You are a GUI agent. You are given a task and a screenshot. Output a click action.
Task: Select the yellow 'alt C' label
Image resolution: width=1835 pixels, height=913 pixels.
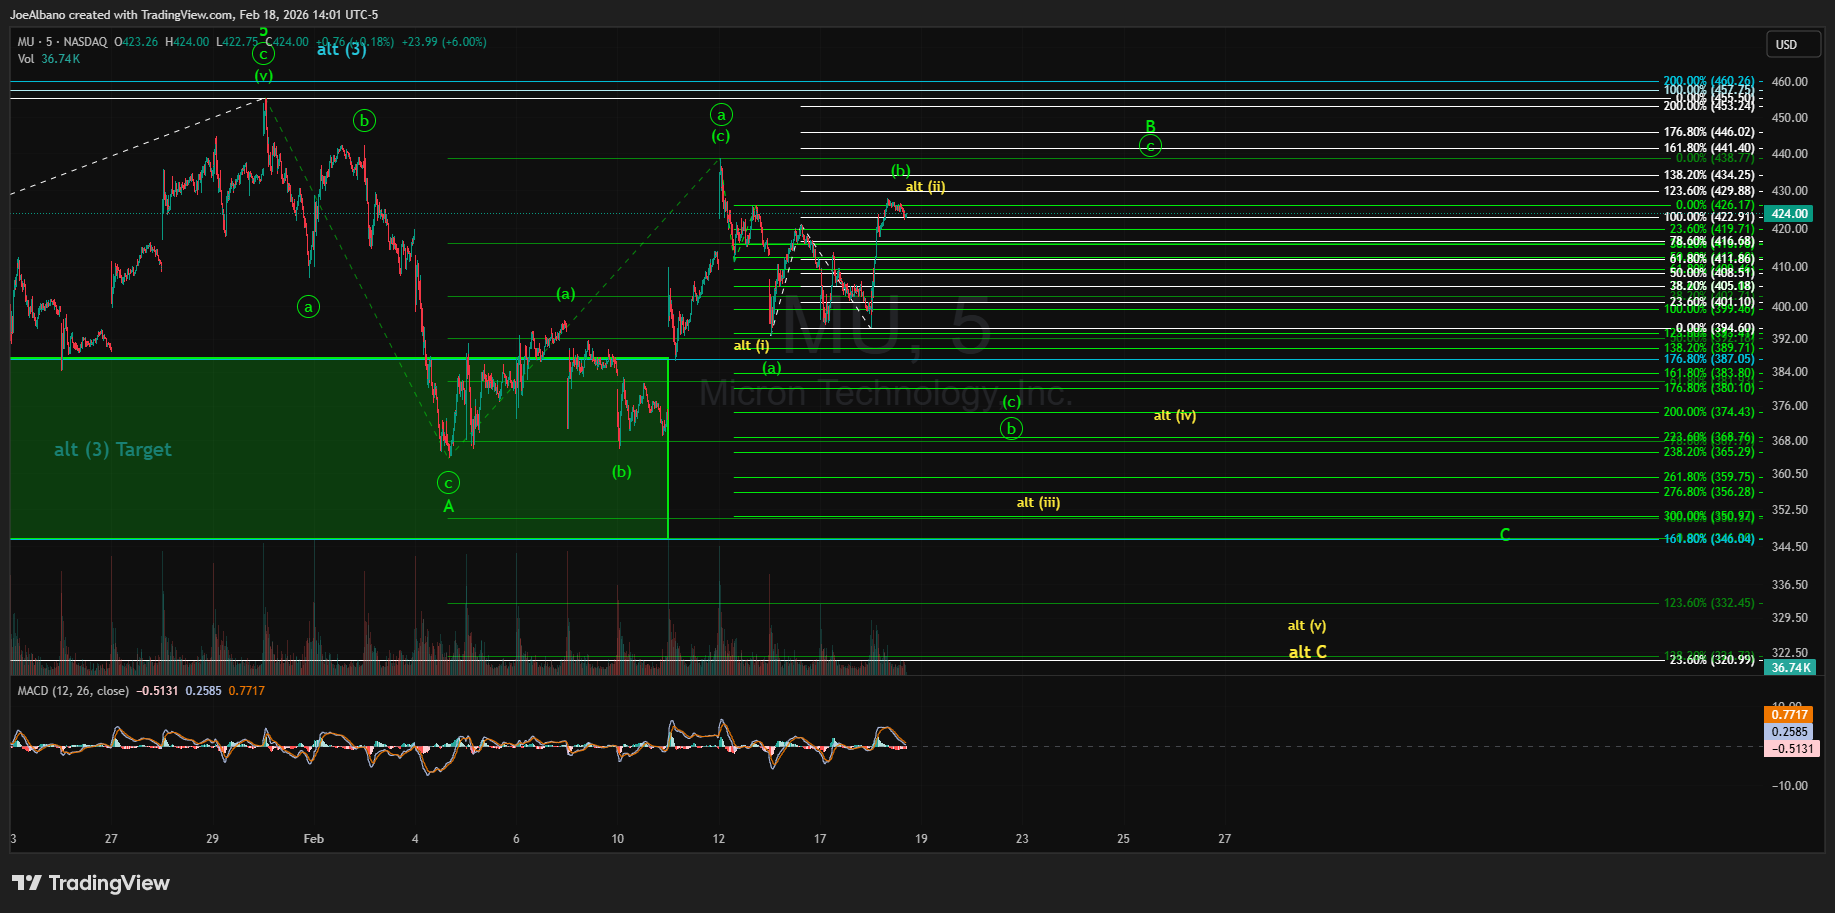coord(1307,652)
